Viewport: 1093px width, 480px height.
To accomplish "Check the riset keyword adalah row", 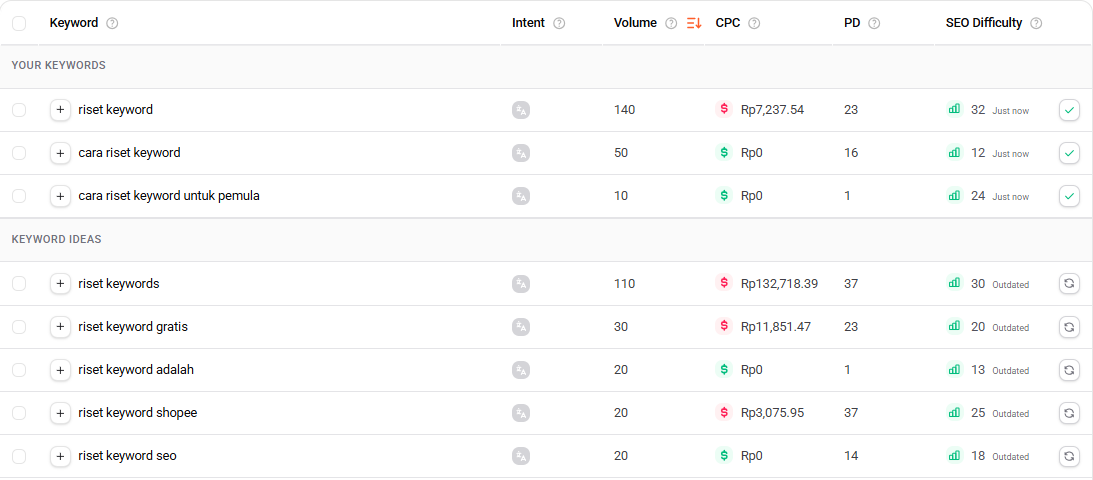I will tap(19, 370).
